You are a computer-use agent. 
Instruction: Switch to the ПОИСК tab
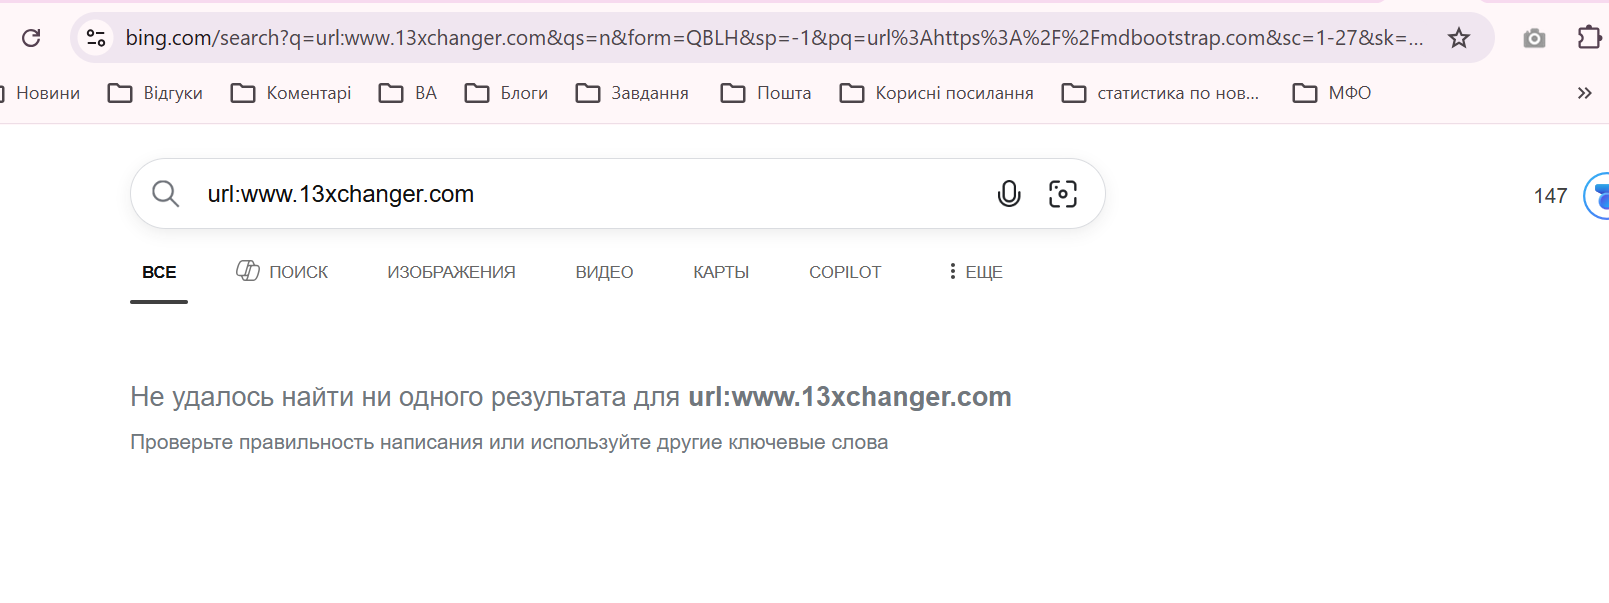pos(282,271)
